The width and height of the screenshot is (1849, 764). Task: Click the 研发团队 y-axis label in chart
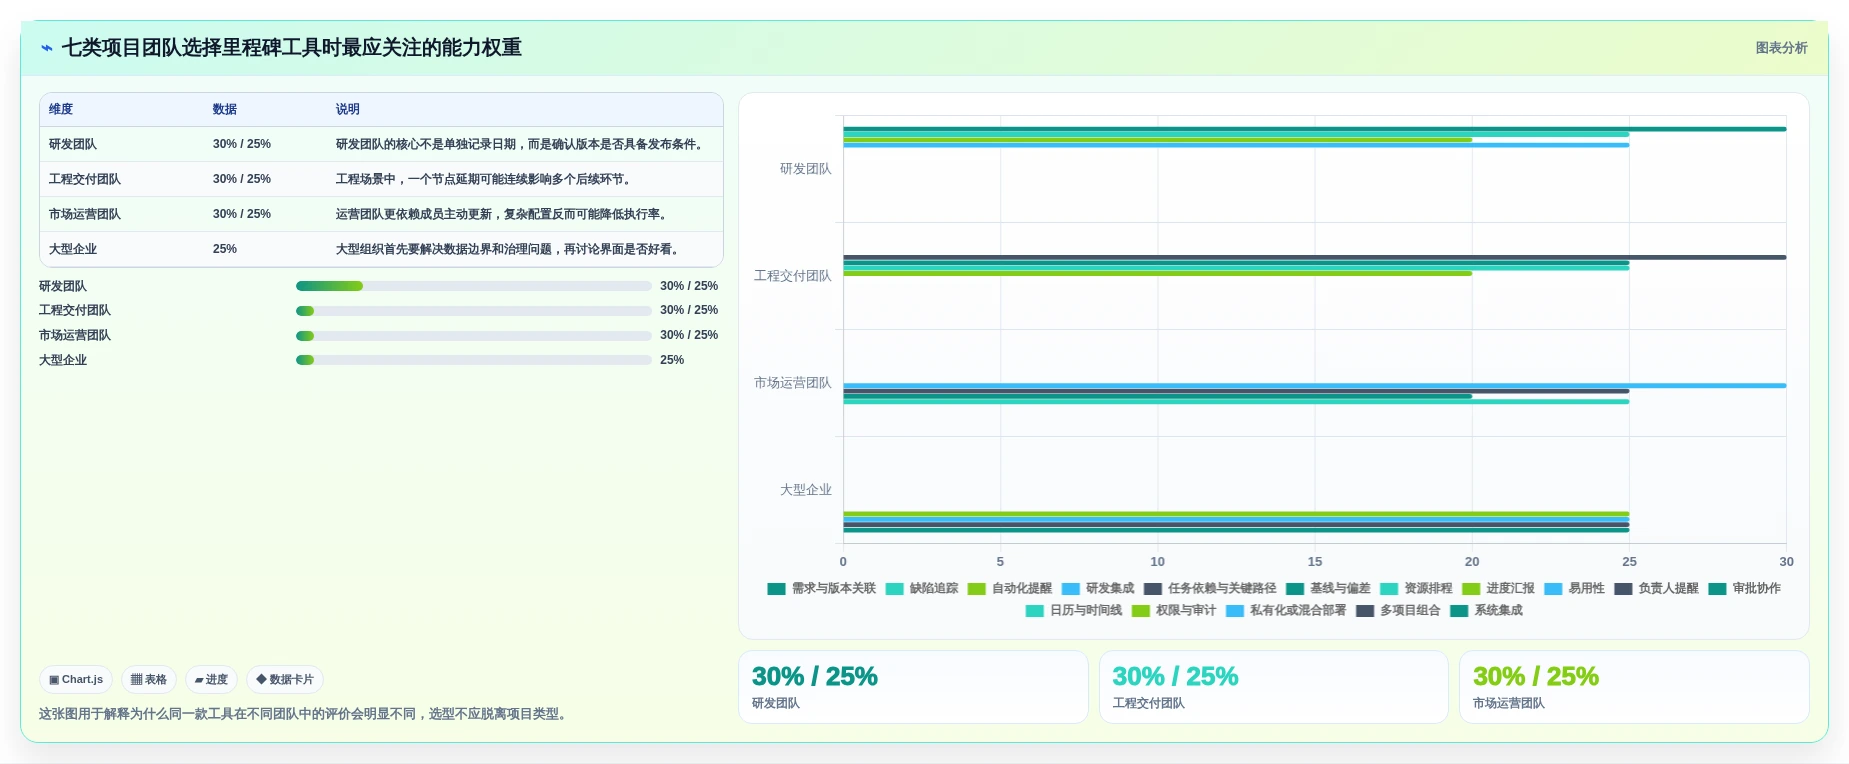point(805,169)
